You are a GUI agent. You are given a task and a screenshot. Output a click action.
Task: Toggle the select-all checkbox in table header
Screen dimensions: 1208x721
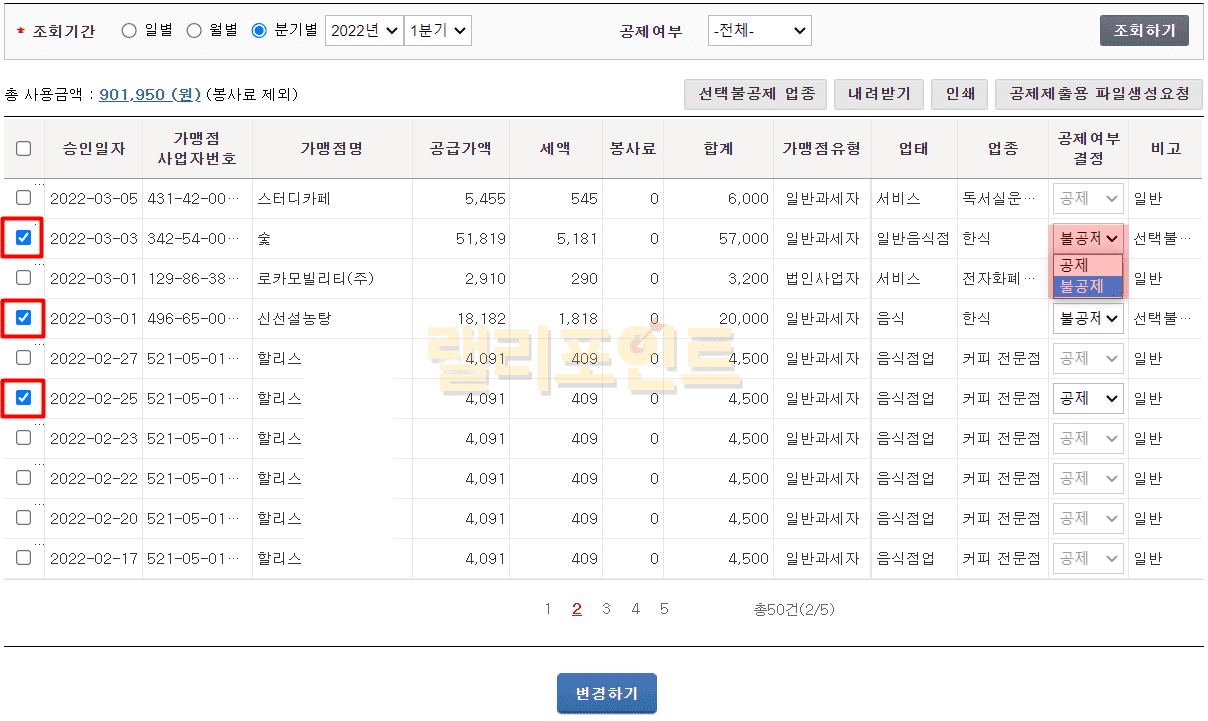click(x=24, y=148)
